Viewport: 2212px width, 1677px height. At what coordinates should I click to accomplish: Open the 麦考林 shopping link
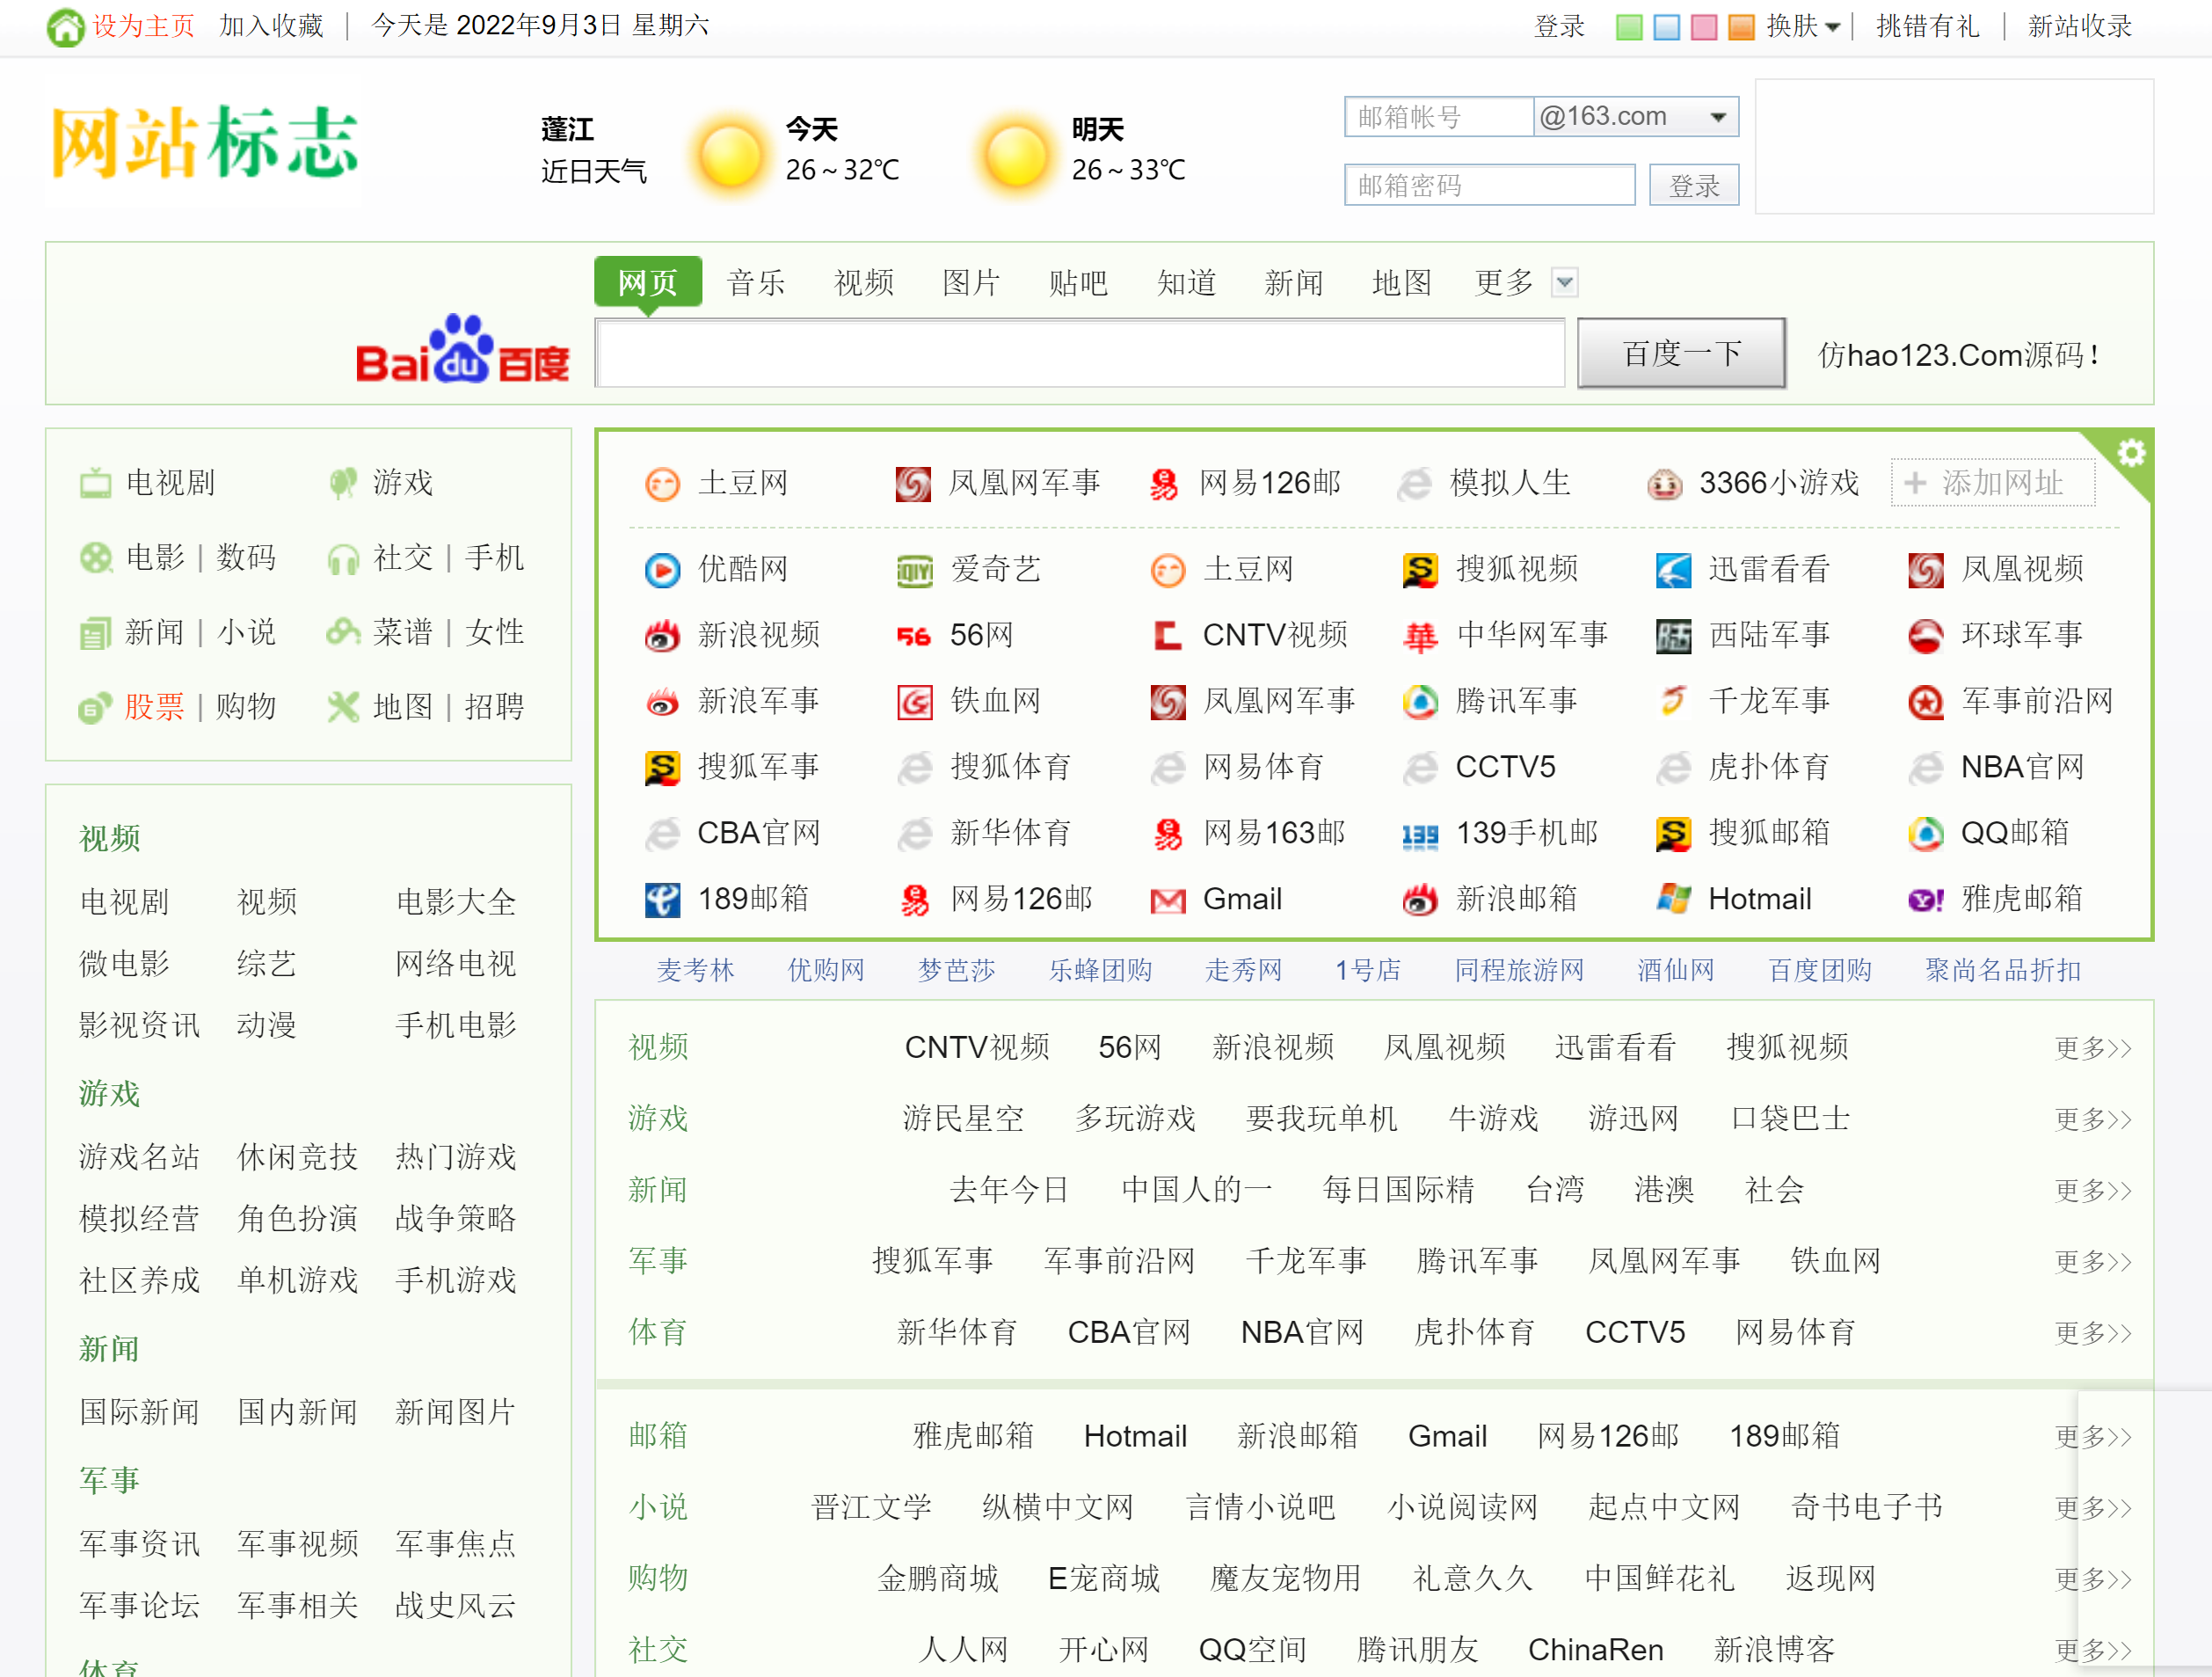695,970
